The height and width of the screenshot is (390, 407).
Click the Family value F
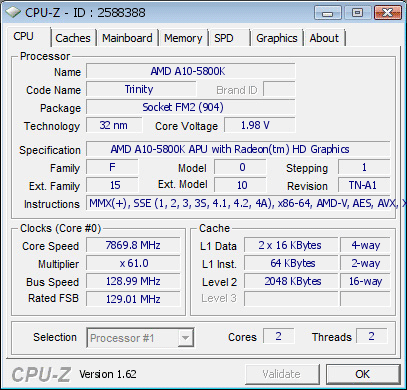pyautogui.click(x=112, y=167)
